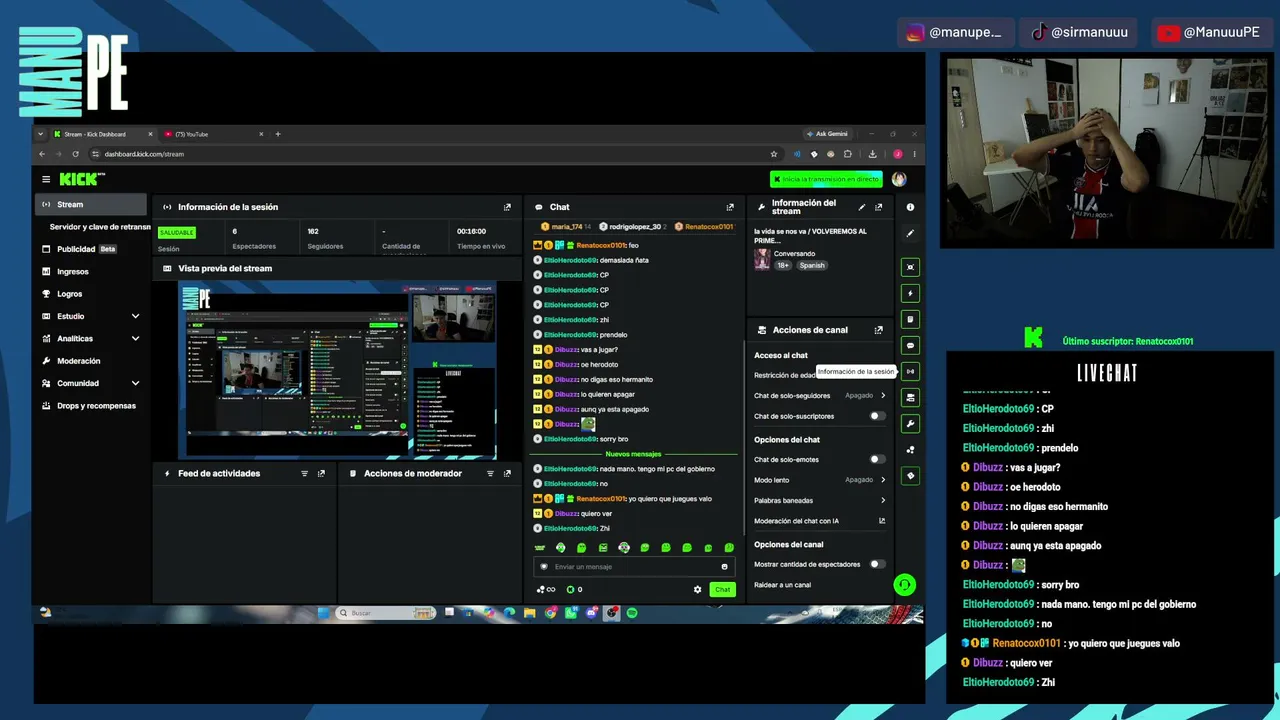This screenshot has width=1280, height=720.
Task: Pop out the Feed de actividades panel
Action: pyautogui.click(x=321, y=473)
